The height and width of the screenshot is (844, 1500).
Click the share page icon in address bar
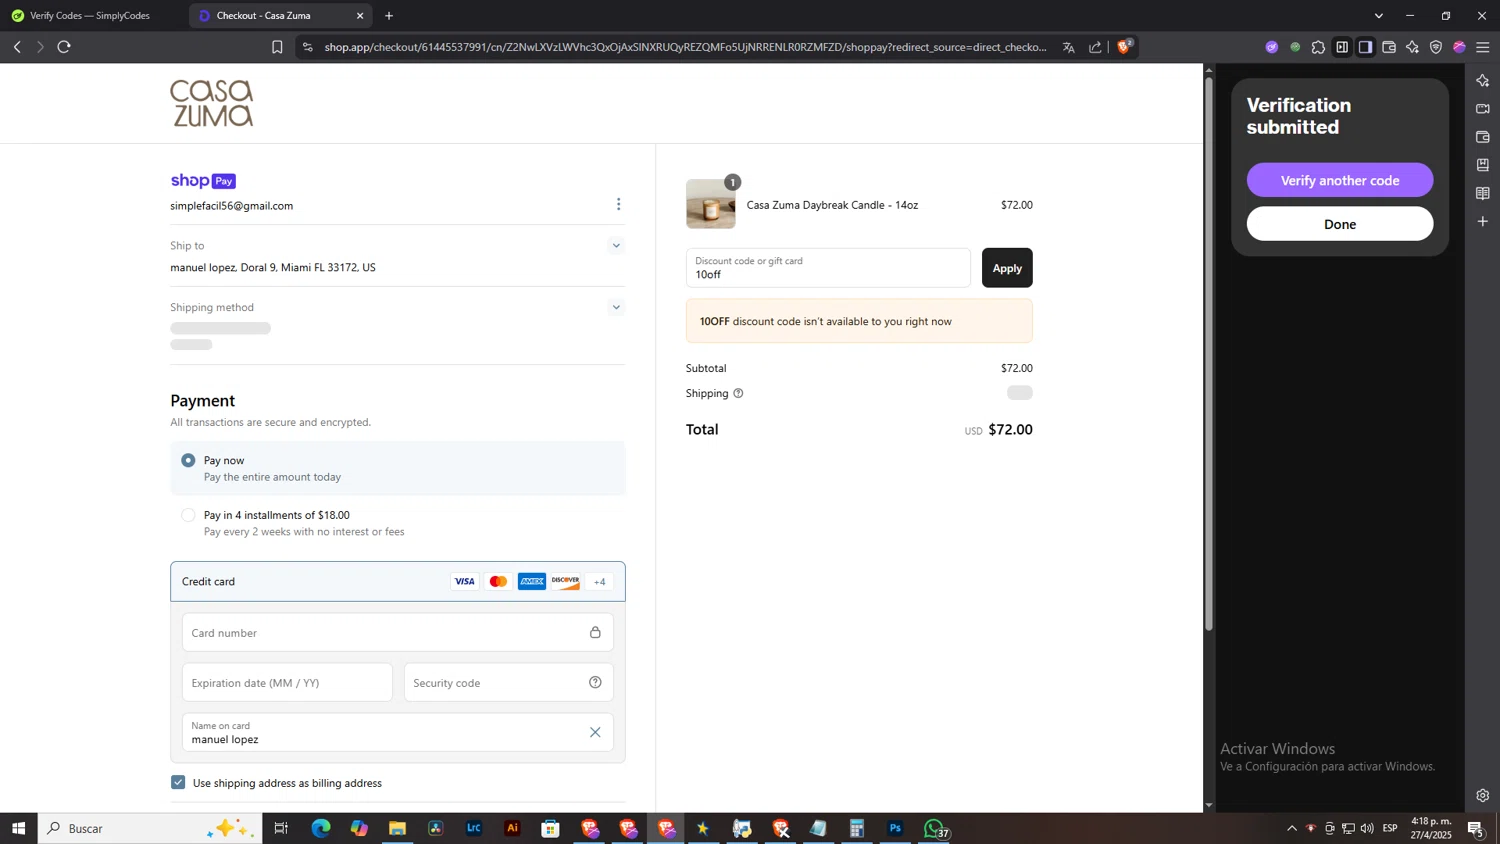coord(1095,47)
